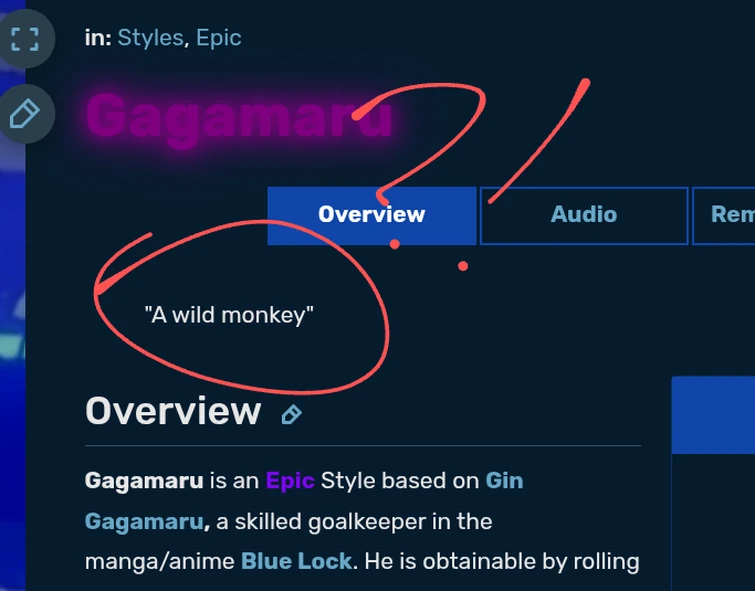Click the edit page pencil icon in sidebar
This screenshot has width=755, height=591.
click(x=25, y=114)
